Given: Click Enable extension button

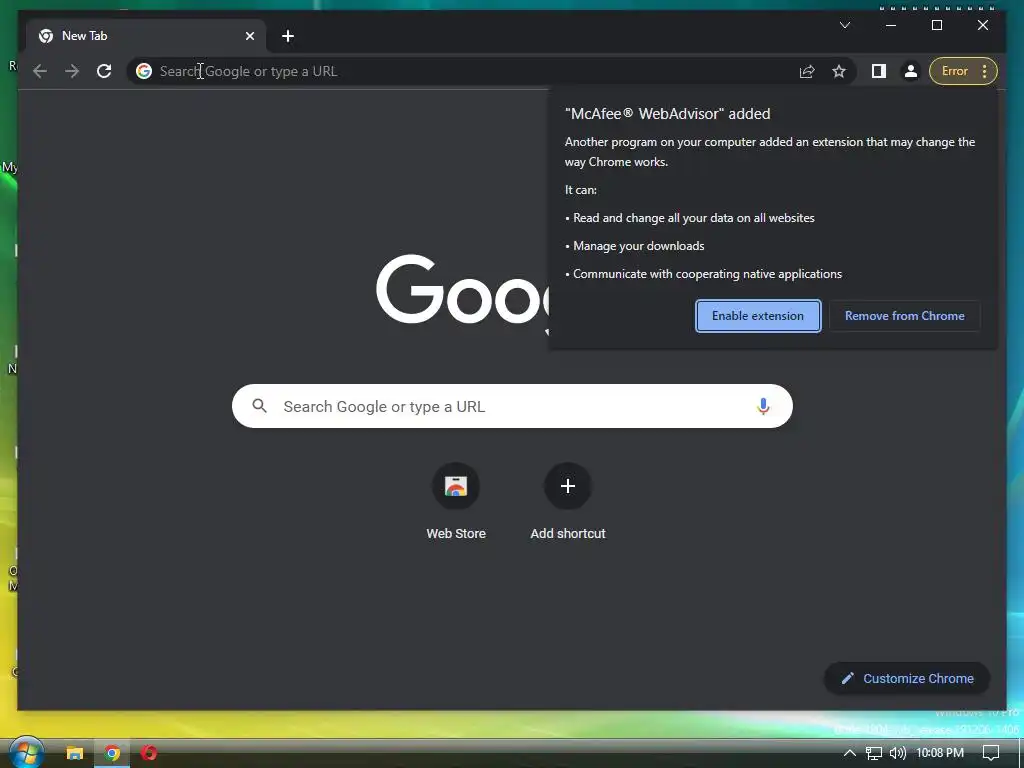Looking at the screenshot, I should tap(758, 316).
